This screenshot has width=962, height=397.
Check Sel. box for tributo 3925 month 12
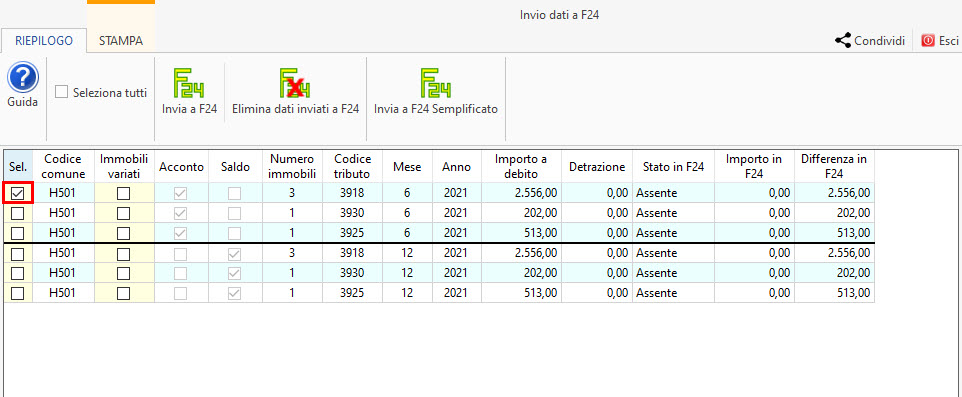(18, 293)
